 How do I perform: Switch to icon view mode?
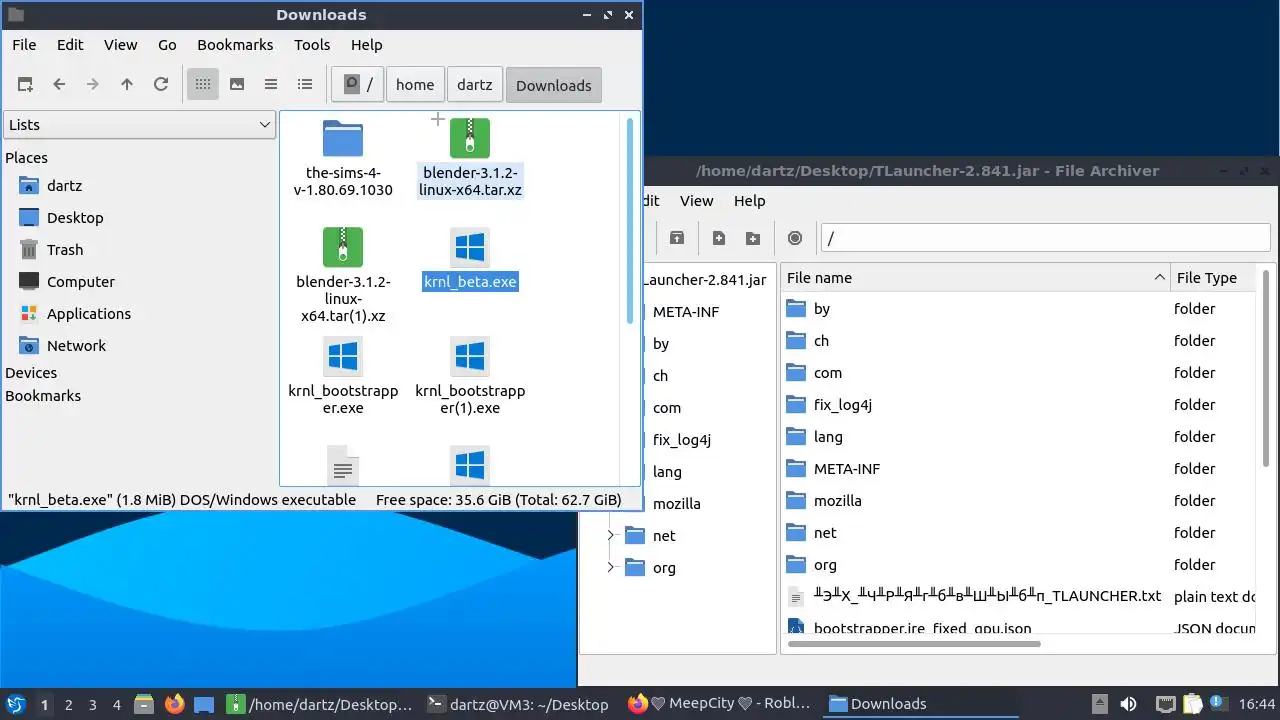pos(203,85)
